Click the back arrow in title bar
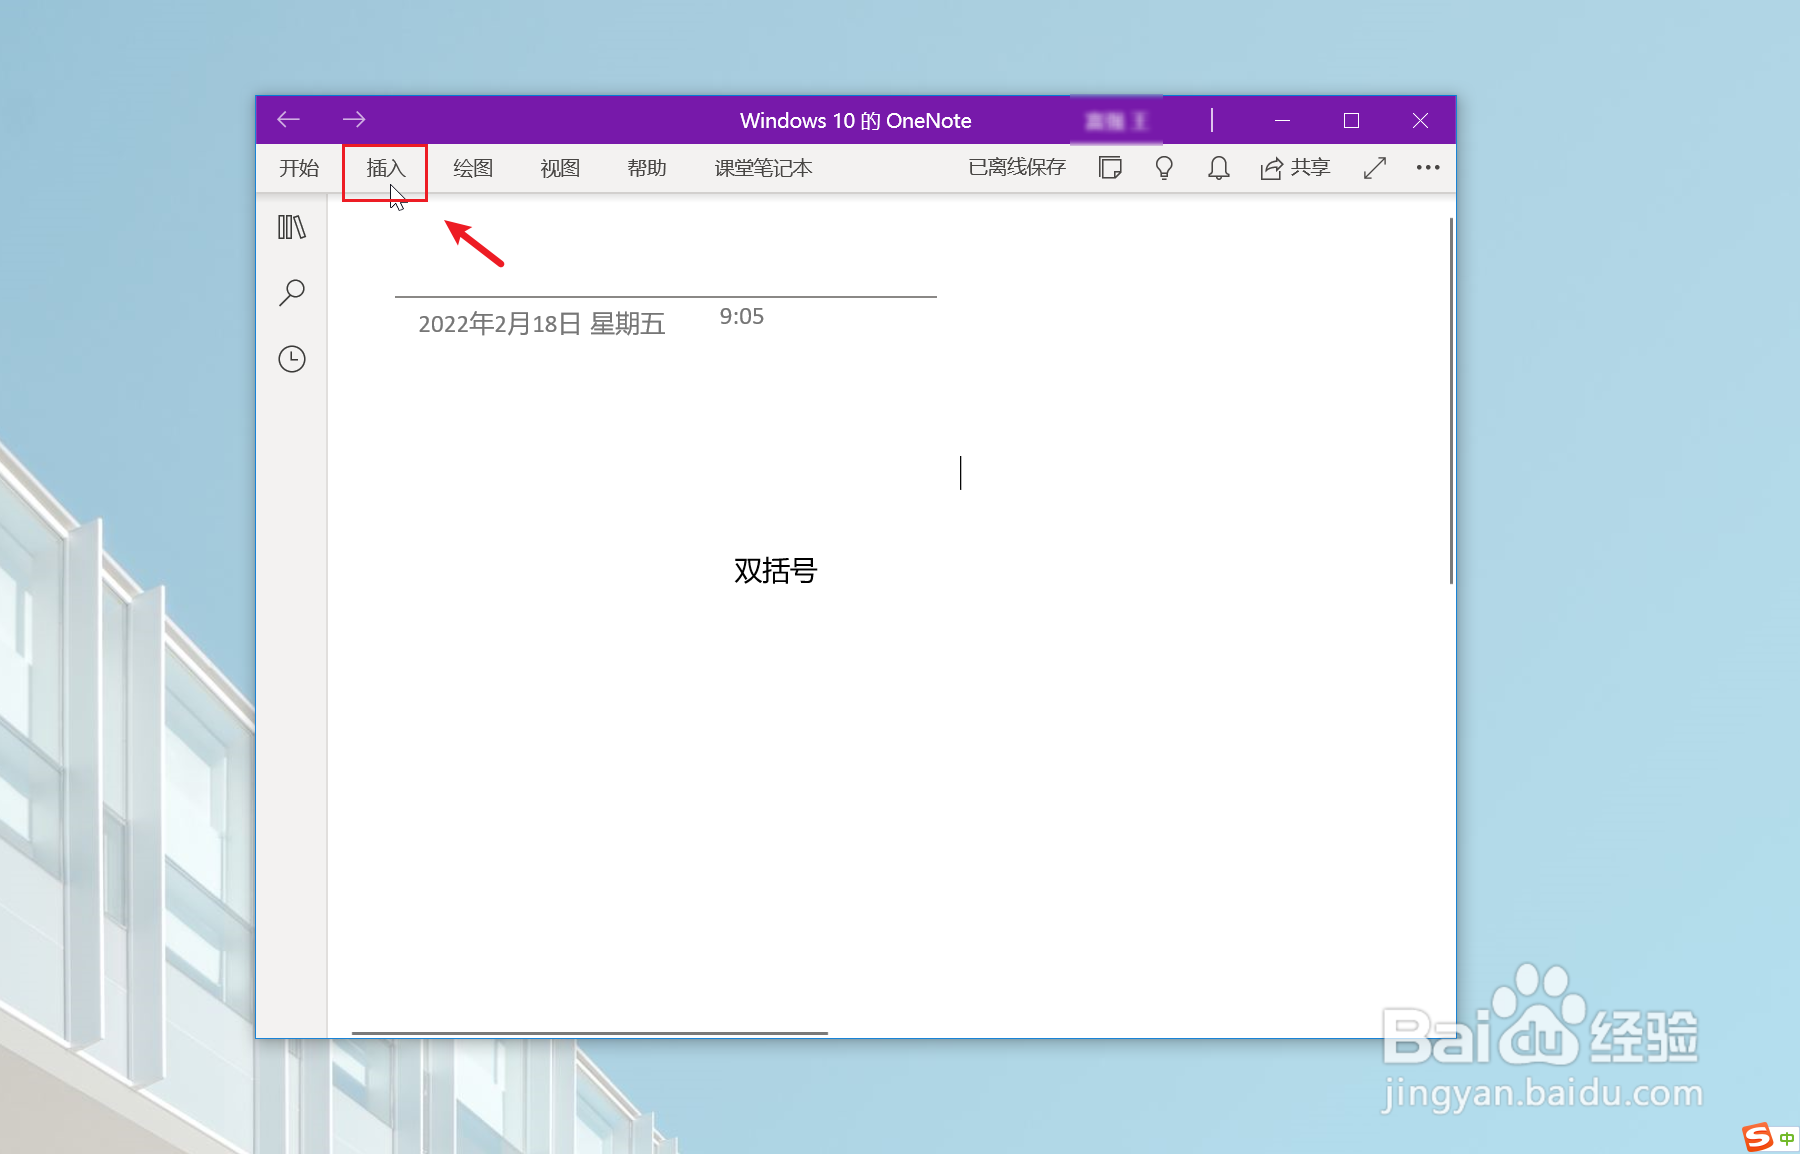 click(x=289, y=120)
